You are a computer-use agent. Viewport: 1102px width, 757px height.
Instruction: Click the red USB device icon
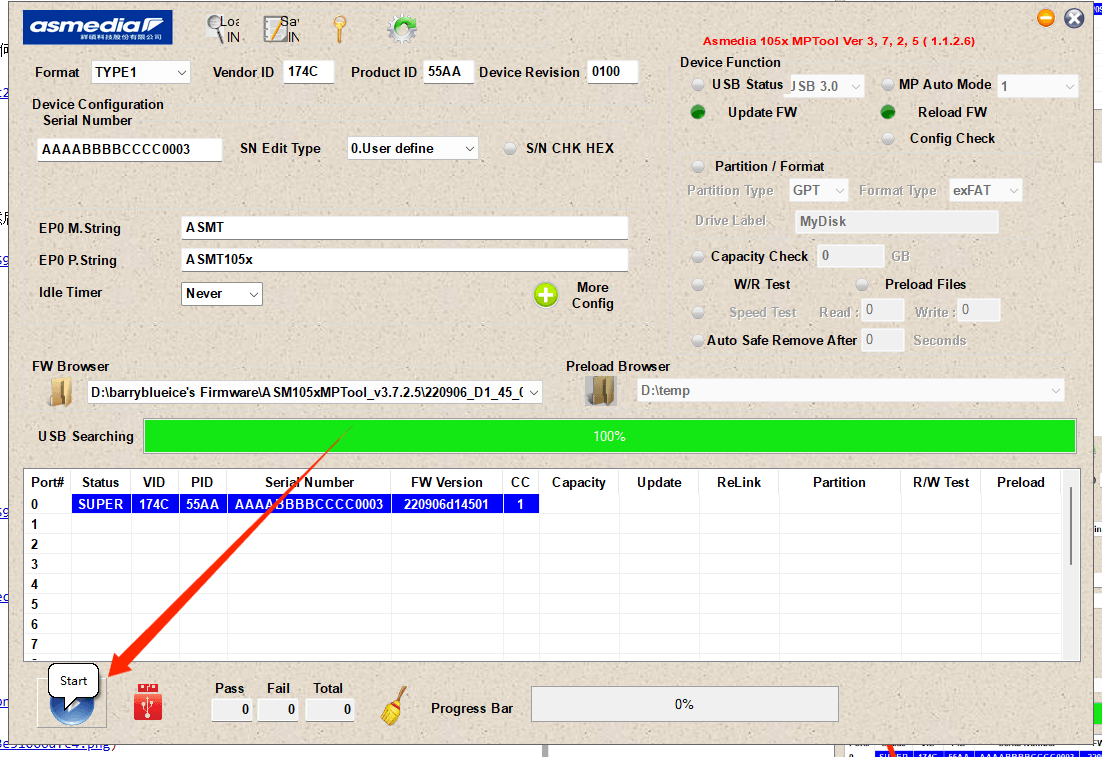(148, 702)
